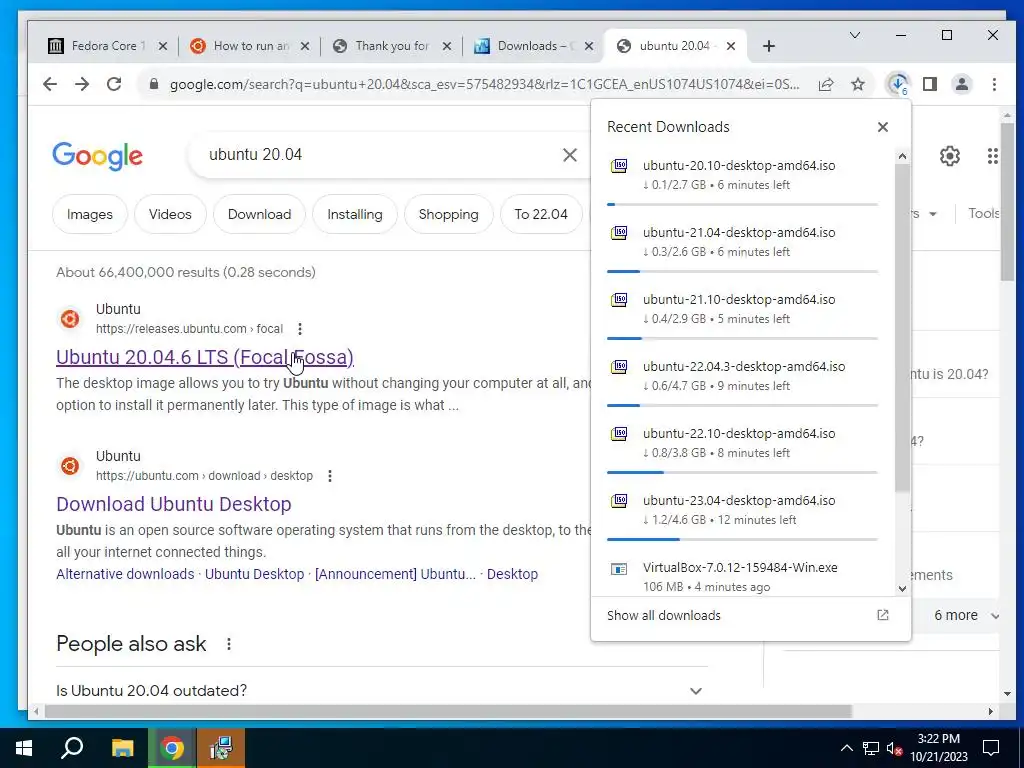This screenshot has height=768, width=1024.
Task: Open the [Announcement] Ubuntu sublink
Action: pyautogui.click(x=395, y=574)
